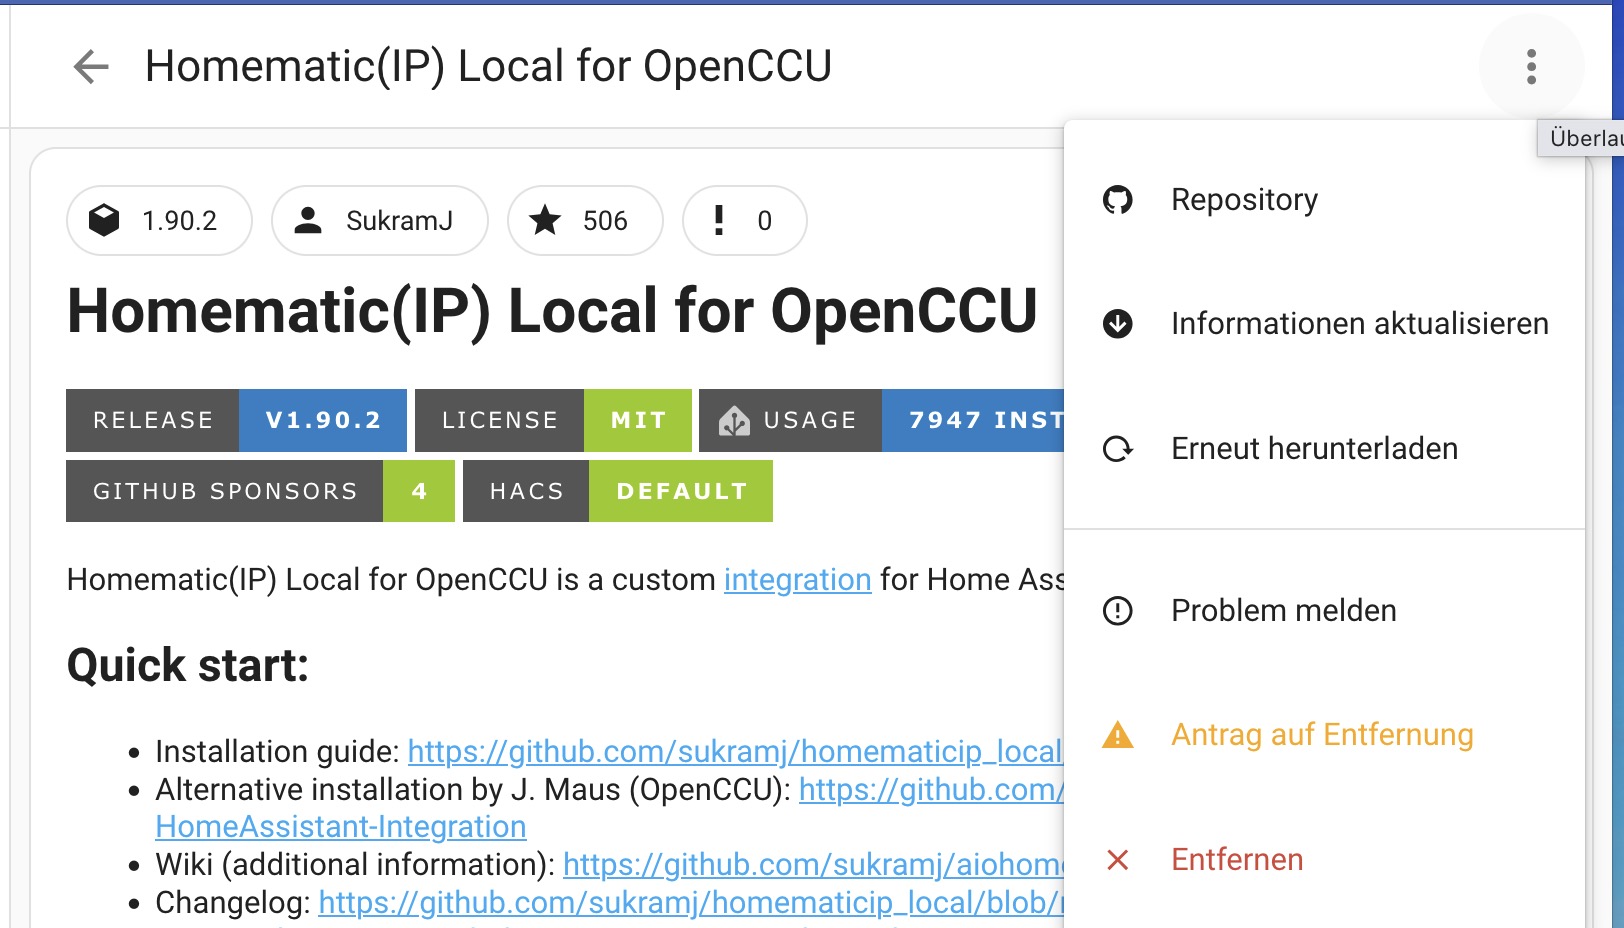Click the red X remove icon

[1117, 860]
